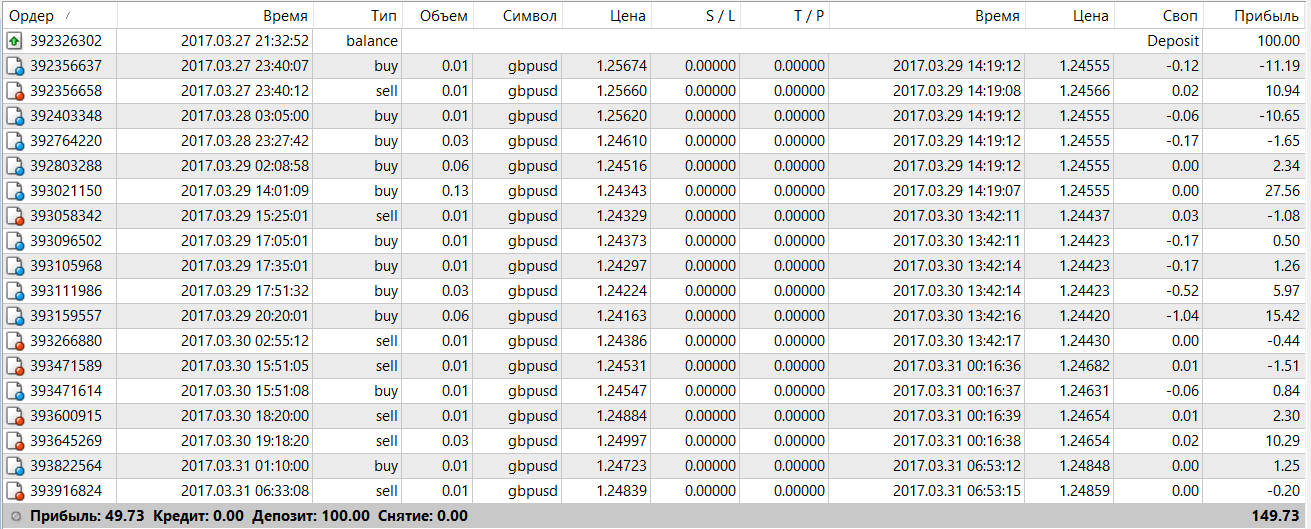
Task: Click the buy icon of order 393159557
Action: (14, 316)
